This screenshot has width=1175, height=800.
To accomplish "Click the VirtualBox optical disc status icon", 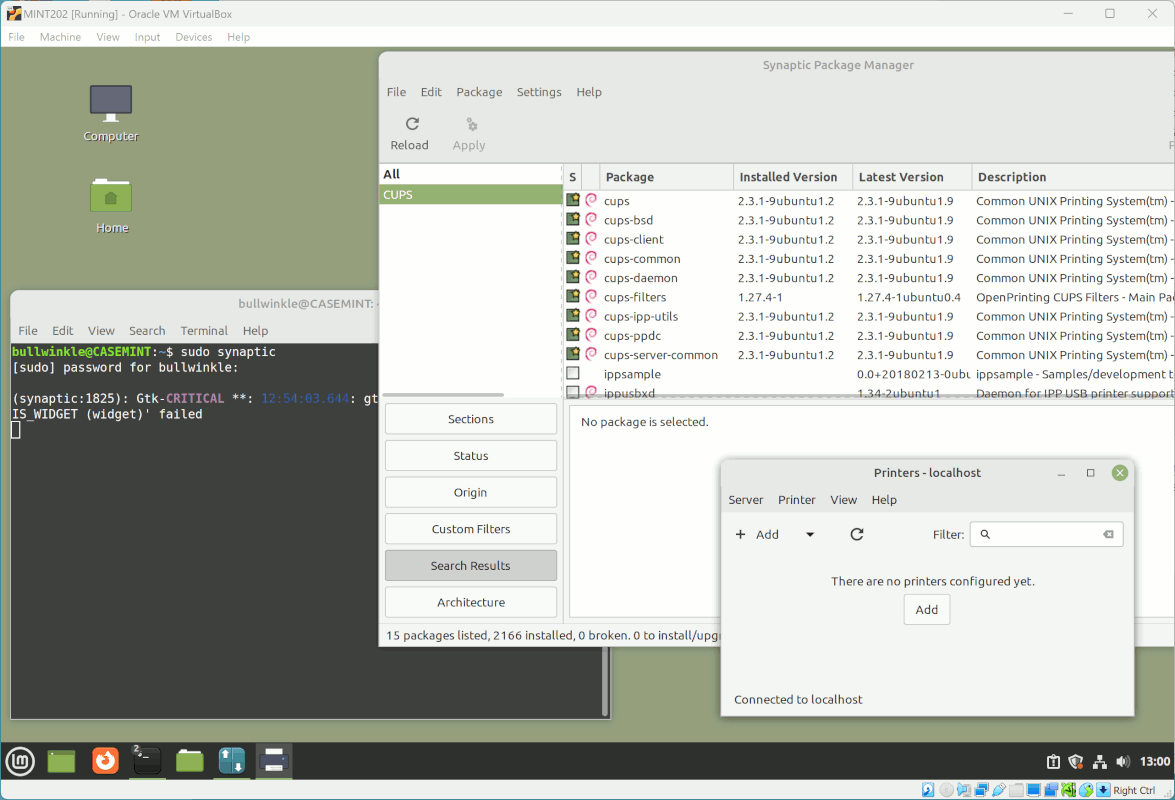I will coord(946,790).
